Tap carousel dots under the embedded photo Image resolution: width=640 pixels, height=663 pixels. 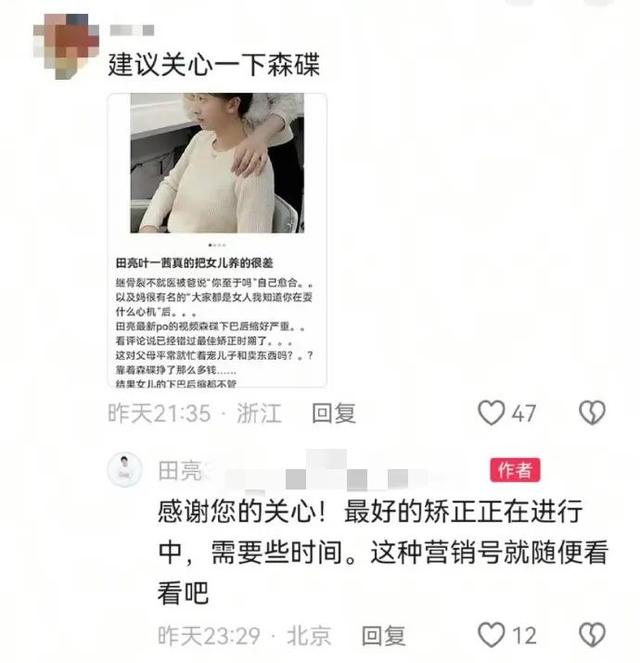[217, 245]
